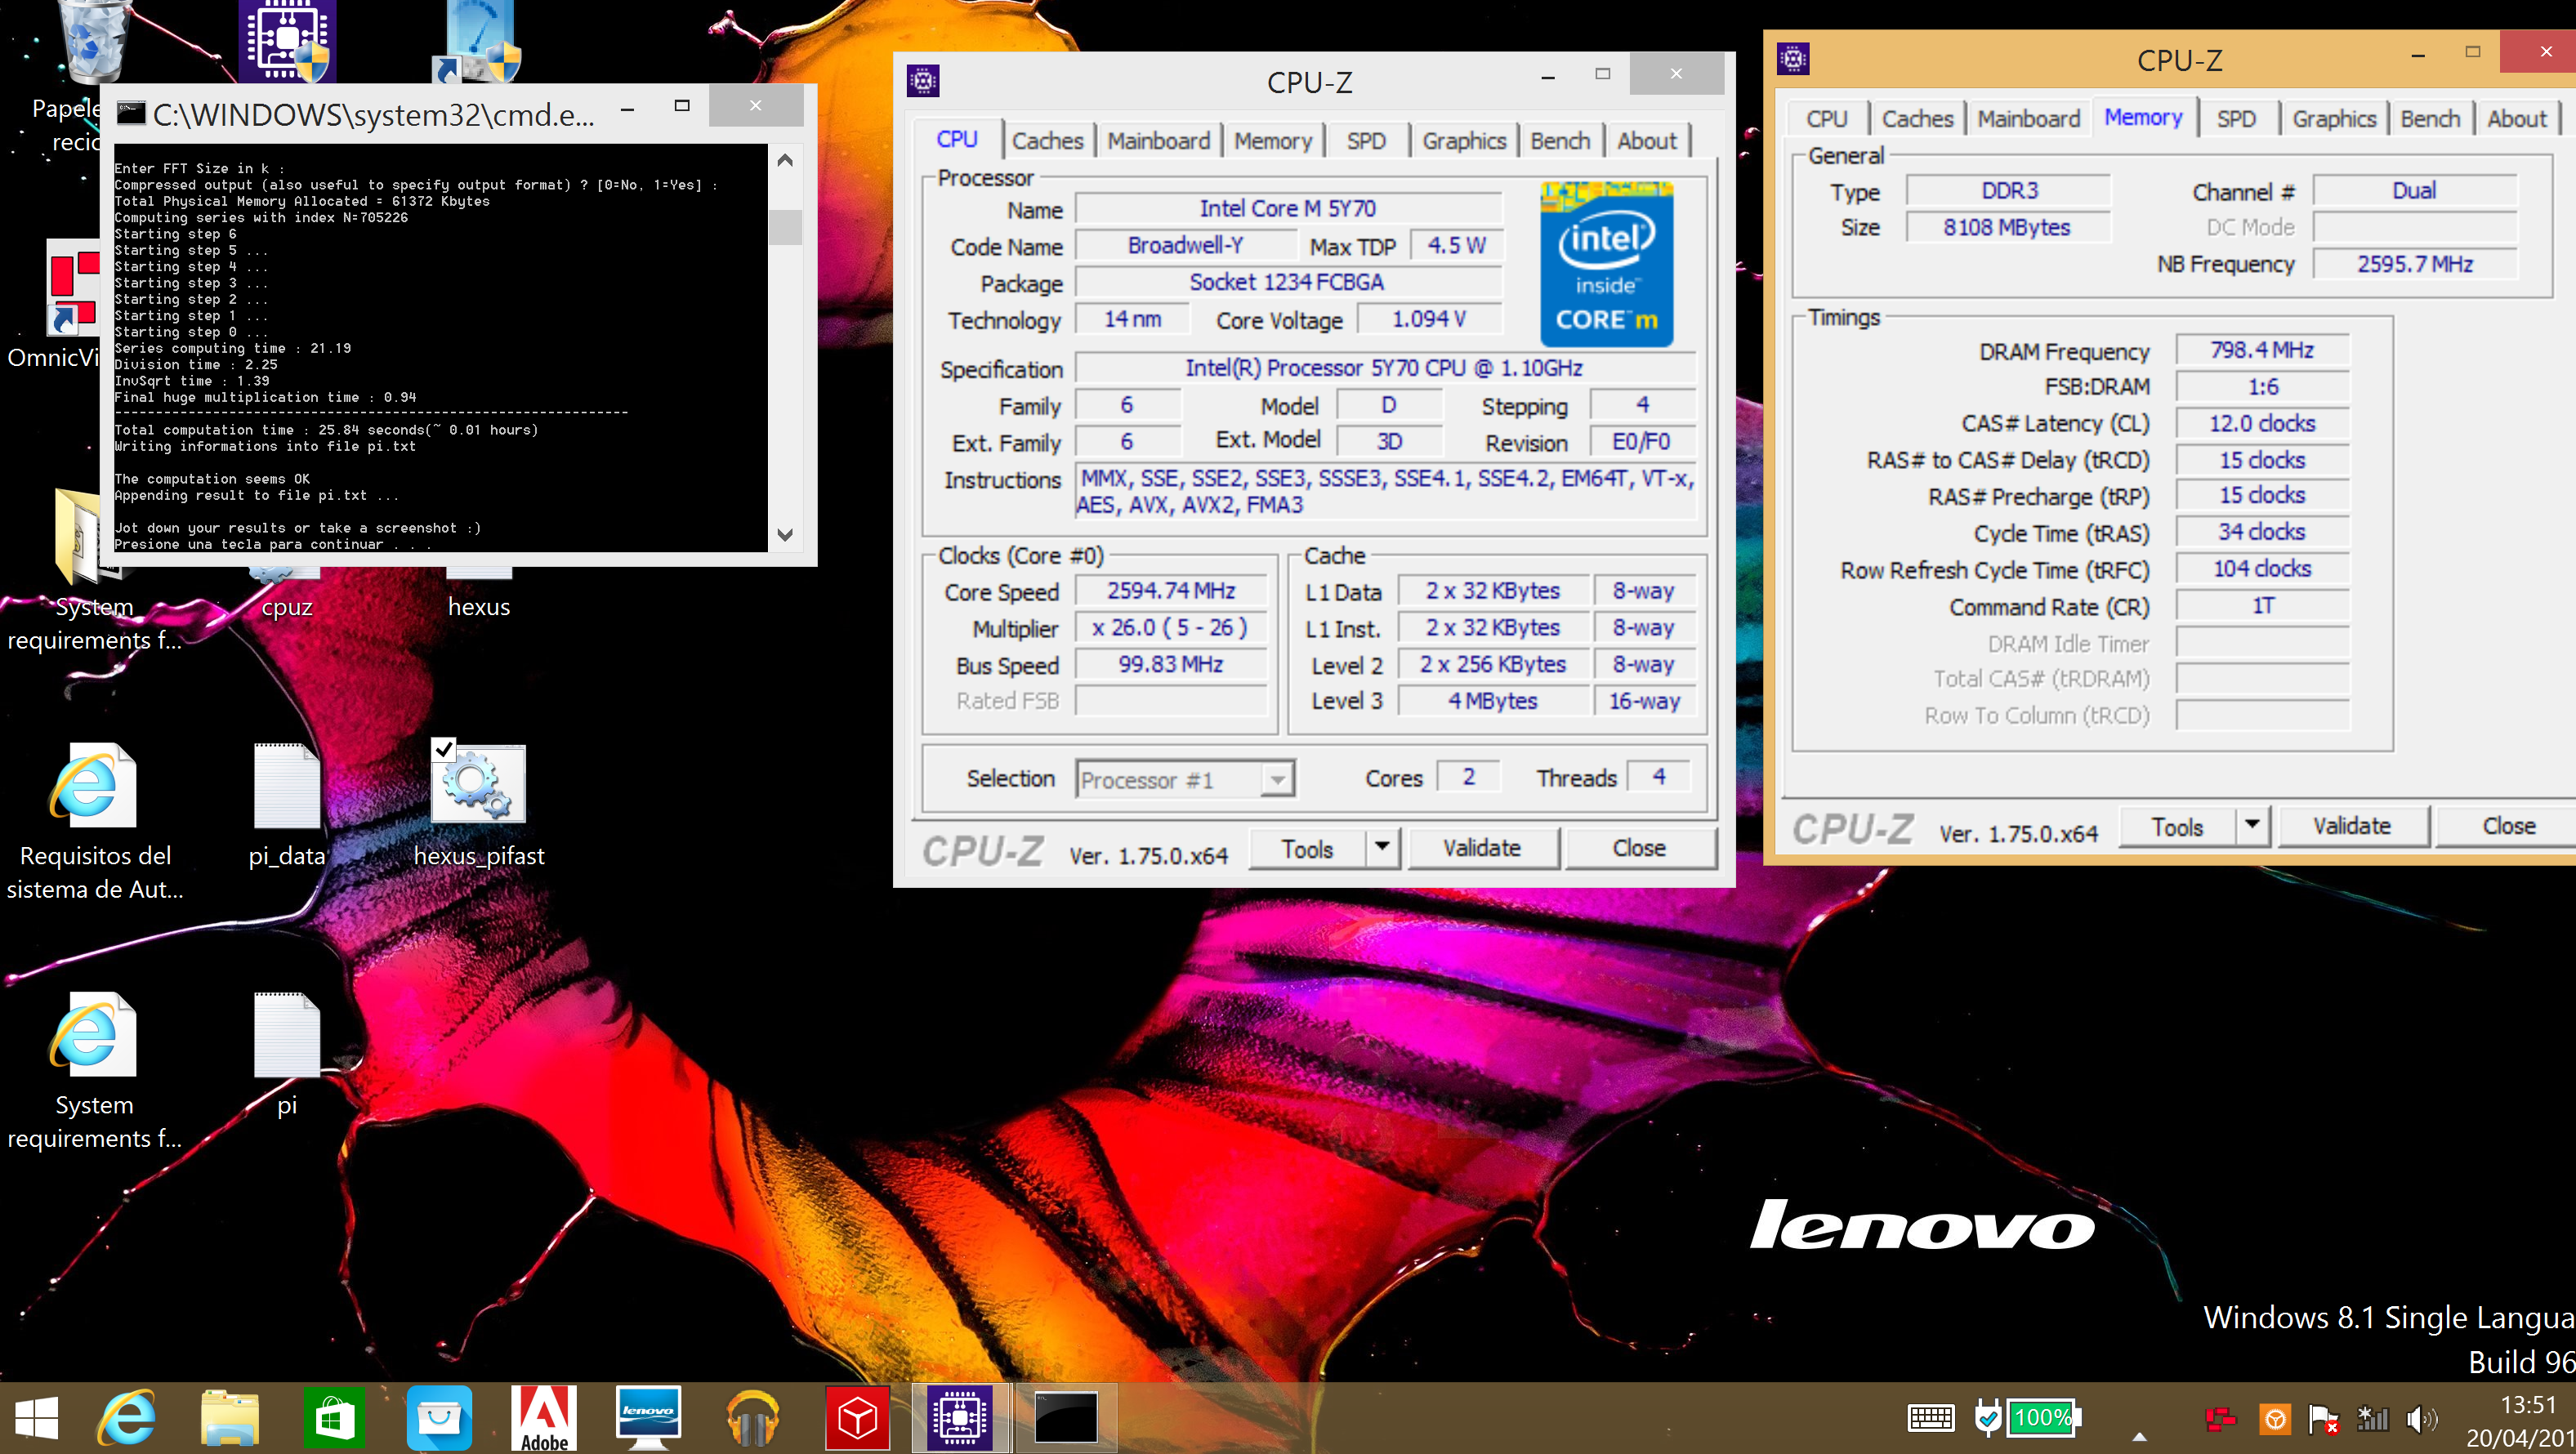
Task: Open SPD tab in CPU window
Action: (x=1366, y=141)
